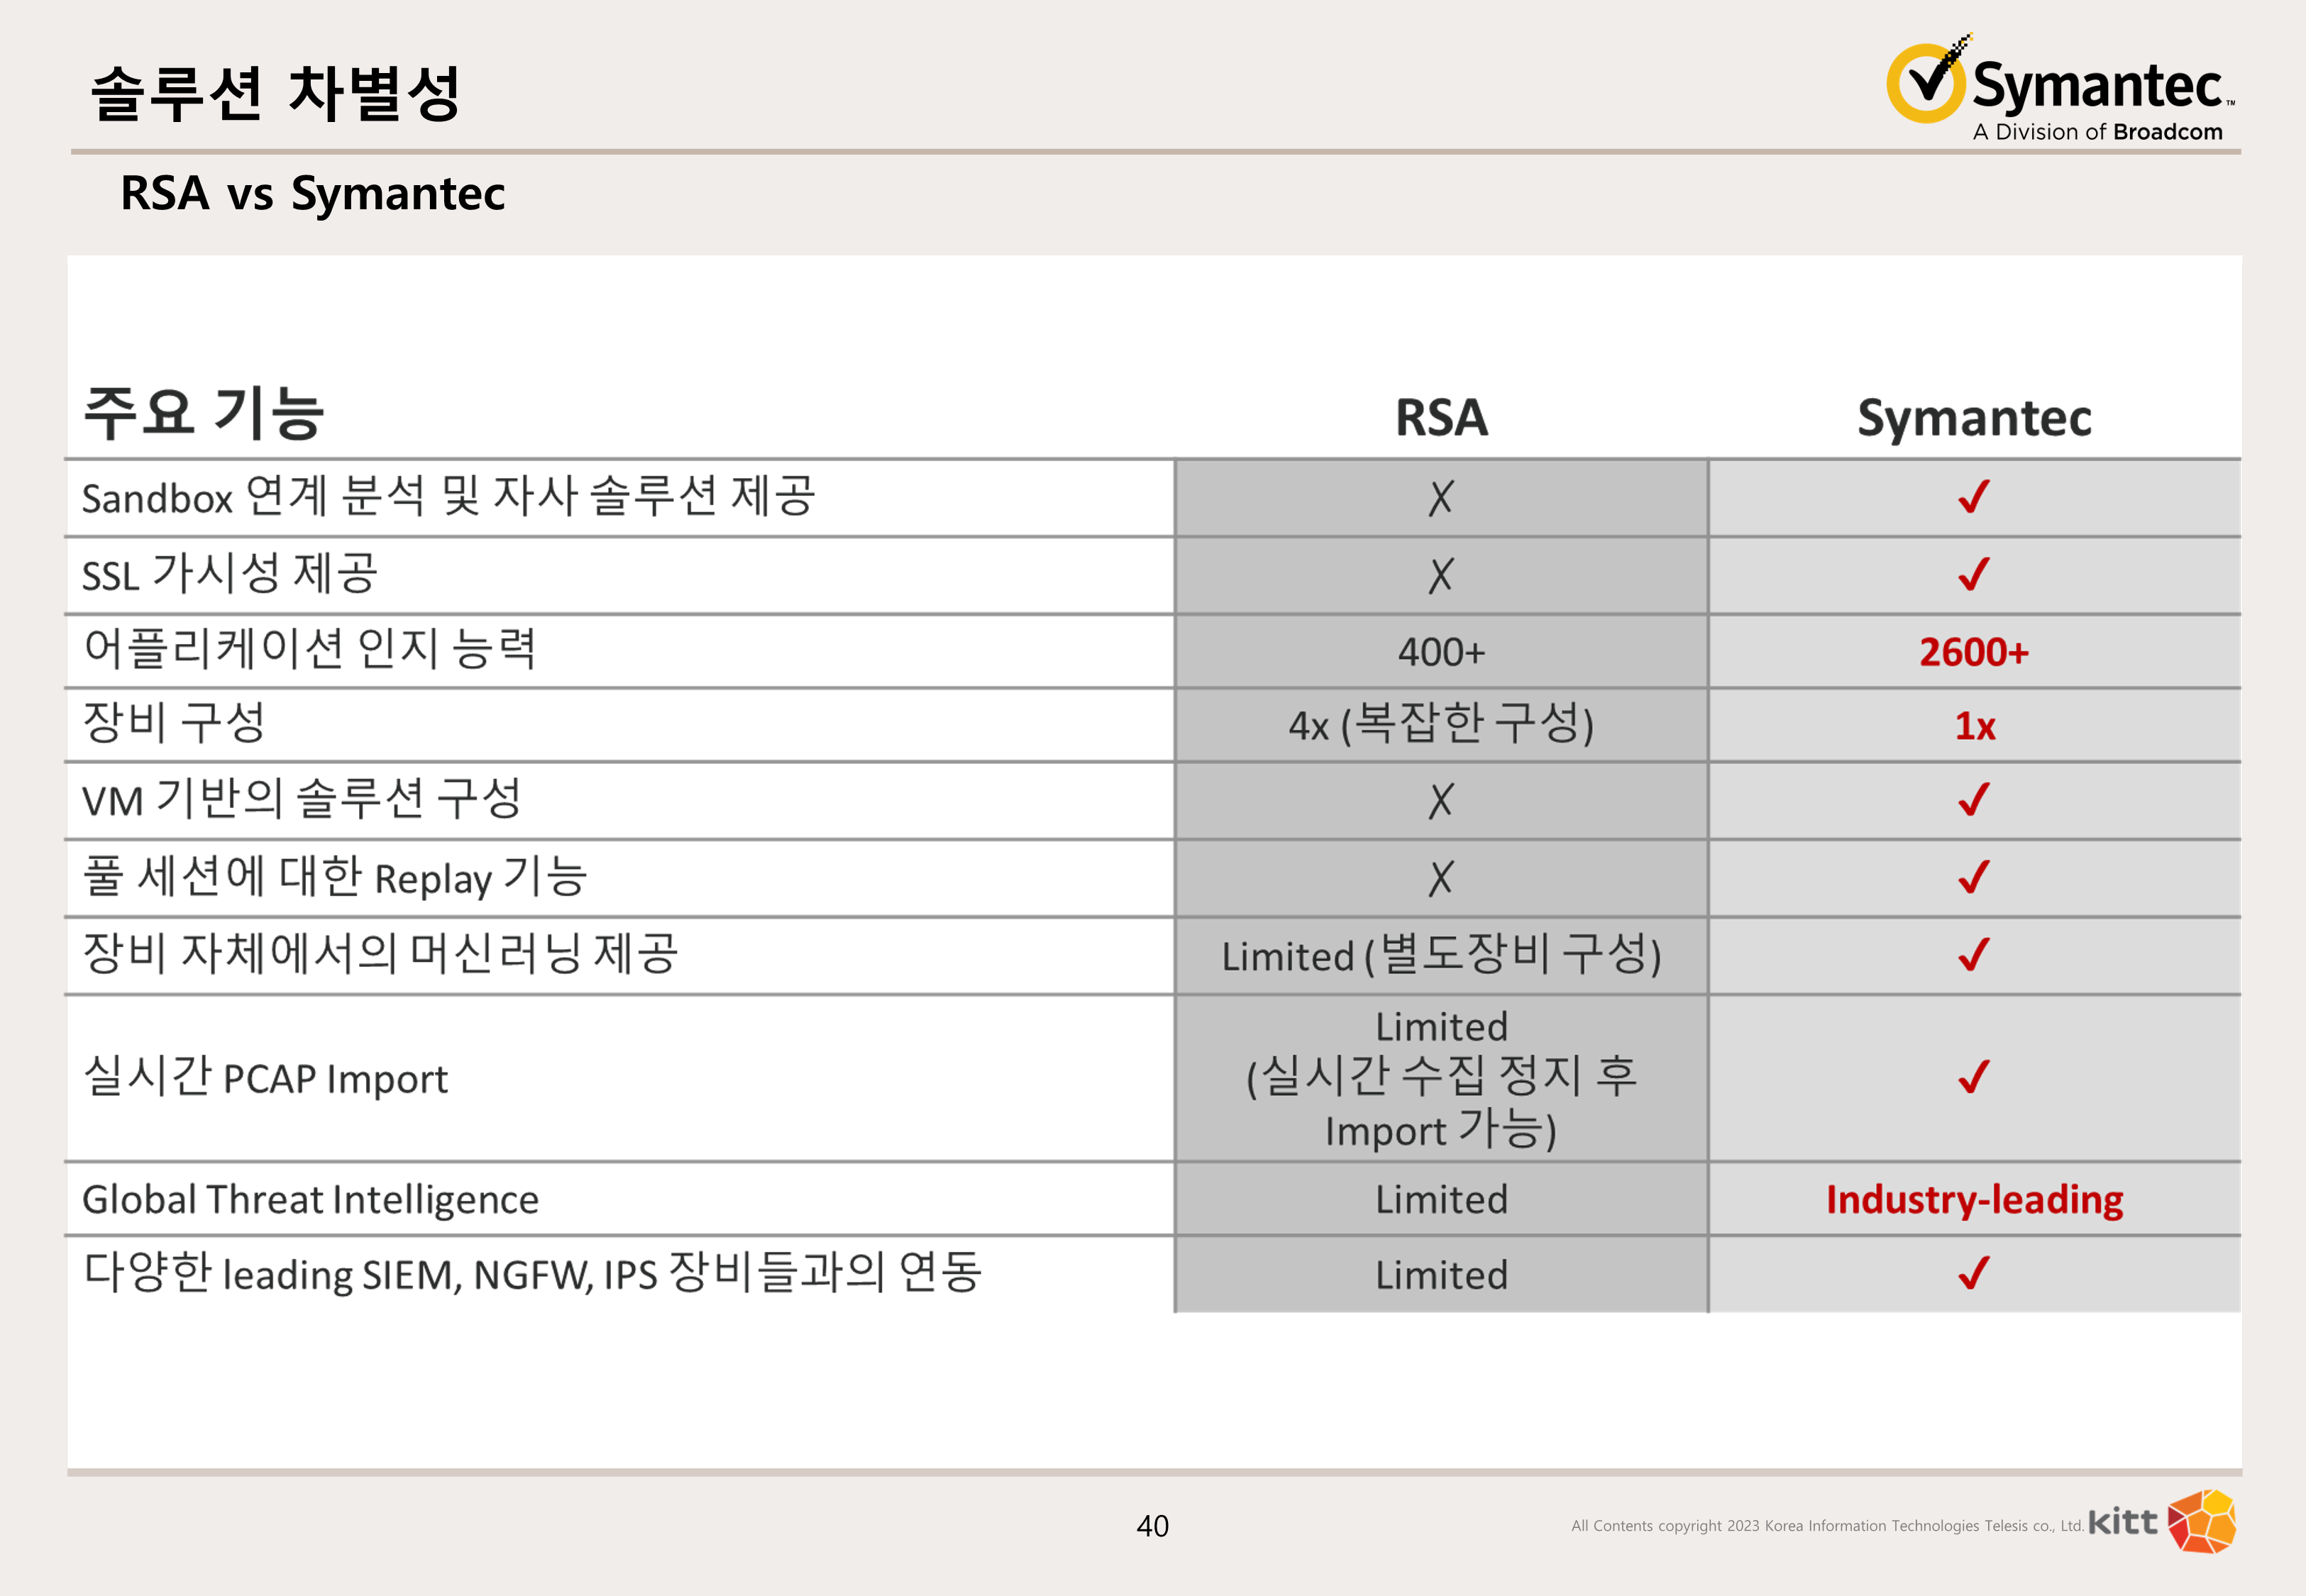The height and width of the screenshot is (1596, 2306).
Task: Click RSA's X mark for VM 기반 row
Action: (x=1440, y=801)
